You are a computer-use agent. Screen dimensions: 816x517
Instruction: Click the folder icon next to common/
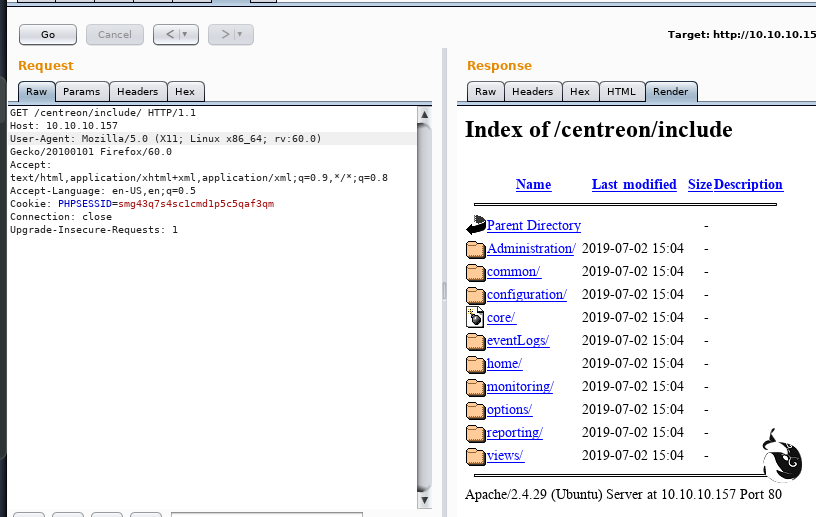(475, 272)
